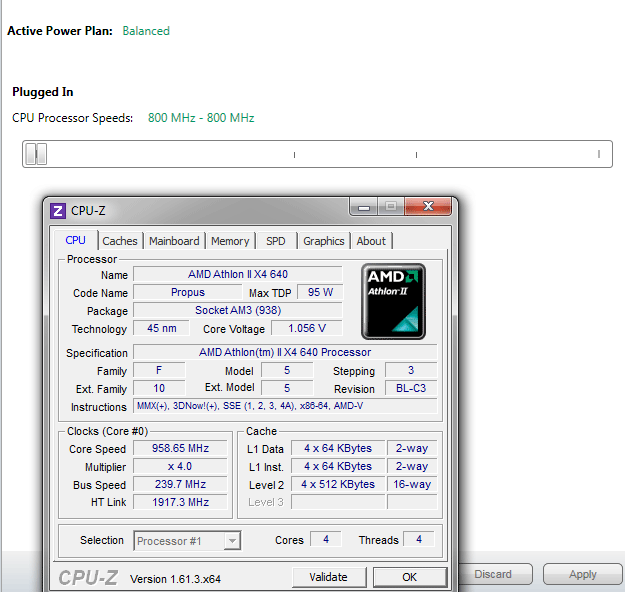
Task: Click the Family value F
Action: coord(159,370)
